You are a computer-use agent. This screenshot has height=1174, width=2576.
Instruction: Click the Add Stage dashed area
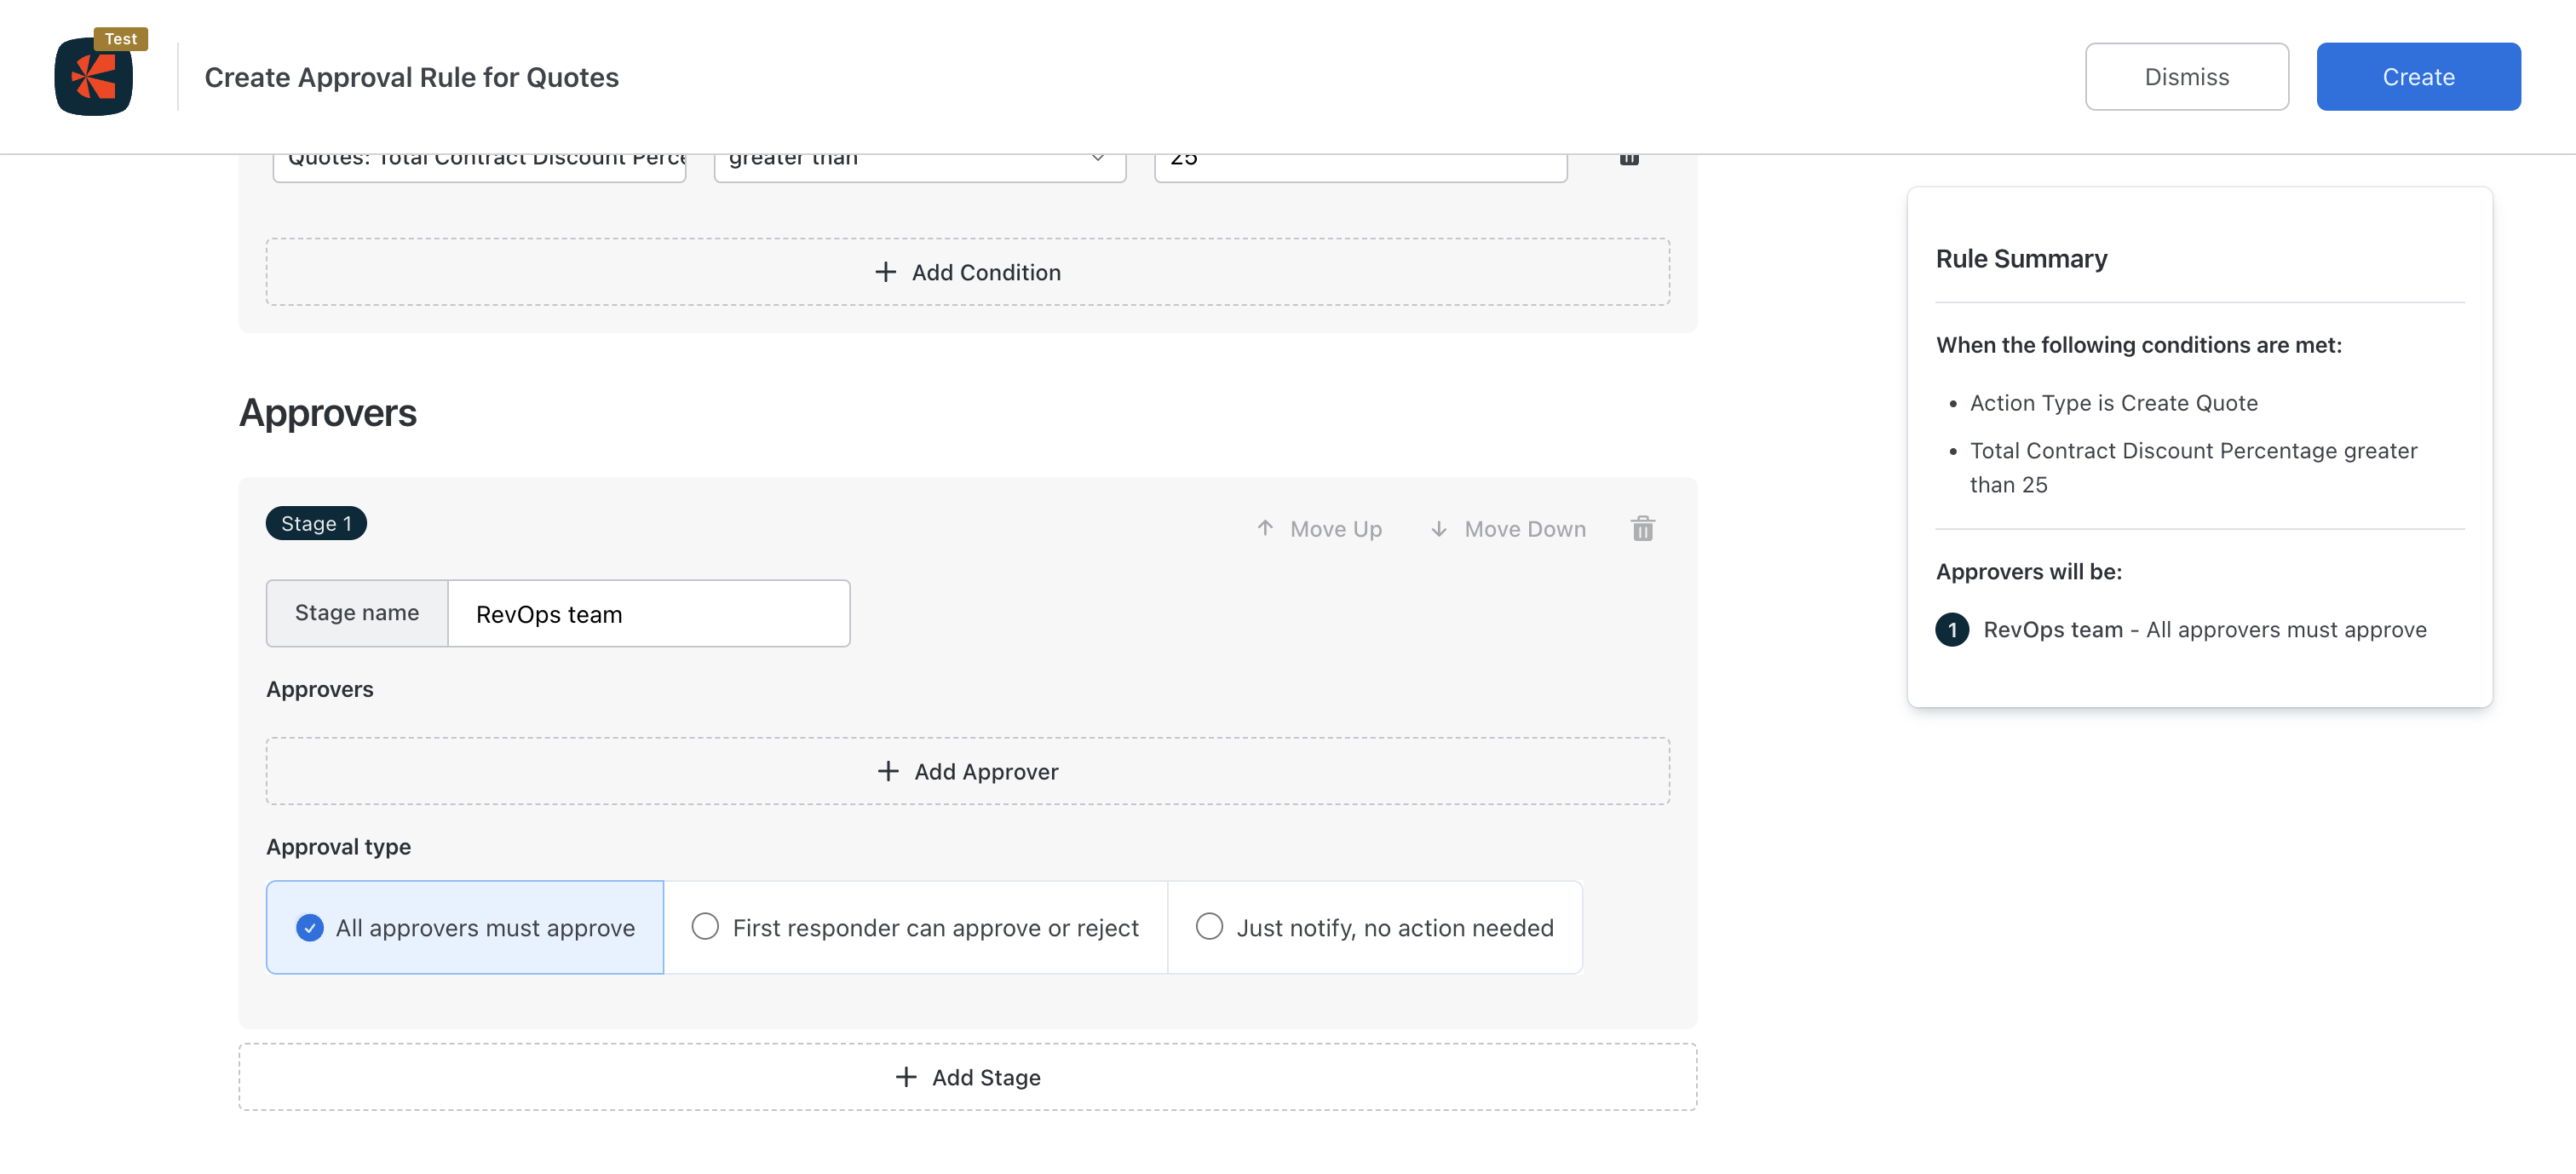click(x=1300, y=1077)
